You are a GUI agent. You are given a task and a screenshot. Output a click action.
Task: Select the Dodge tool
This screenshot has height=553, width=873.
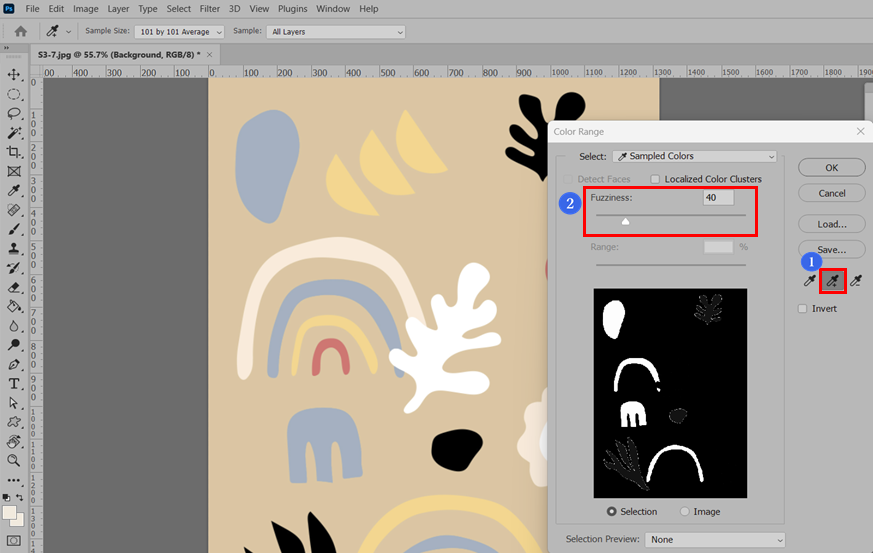point(14,345)
